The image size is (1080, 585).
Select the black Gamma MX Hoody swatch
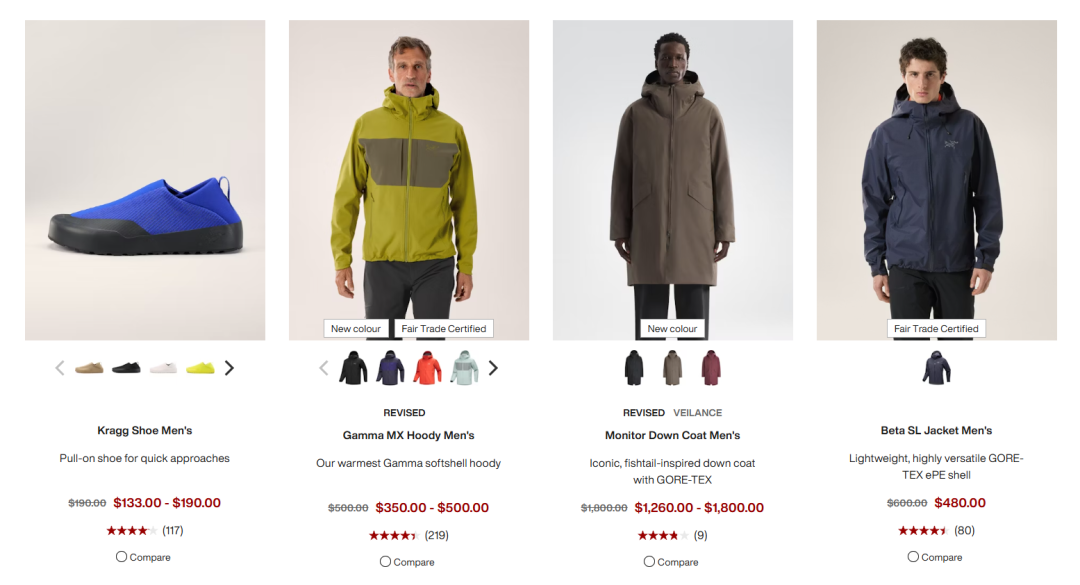(x=353, y=368)
